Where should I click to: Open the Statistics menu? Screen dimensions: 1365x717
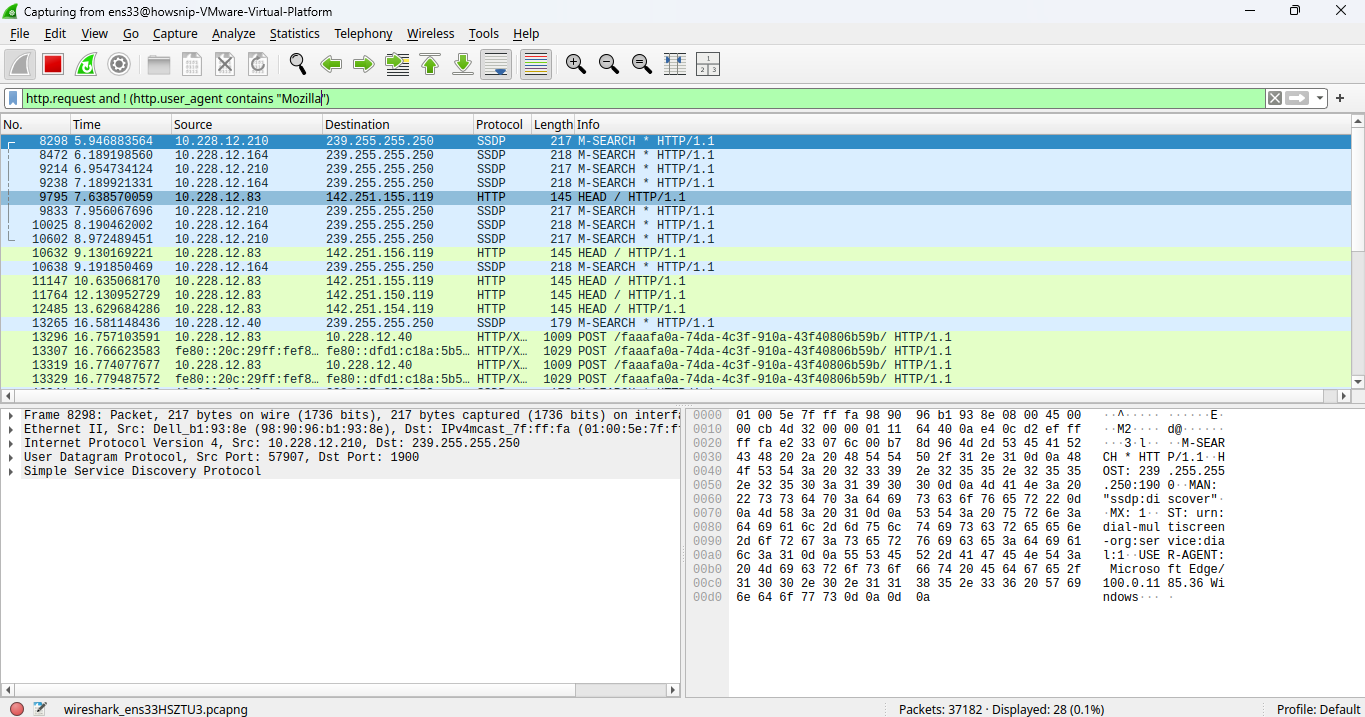[x=295, y=33]
